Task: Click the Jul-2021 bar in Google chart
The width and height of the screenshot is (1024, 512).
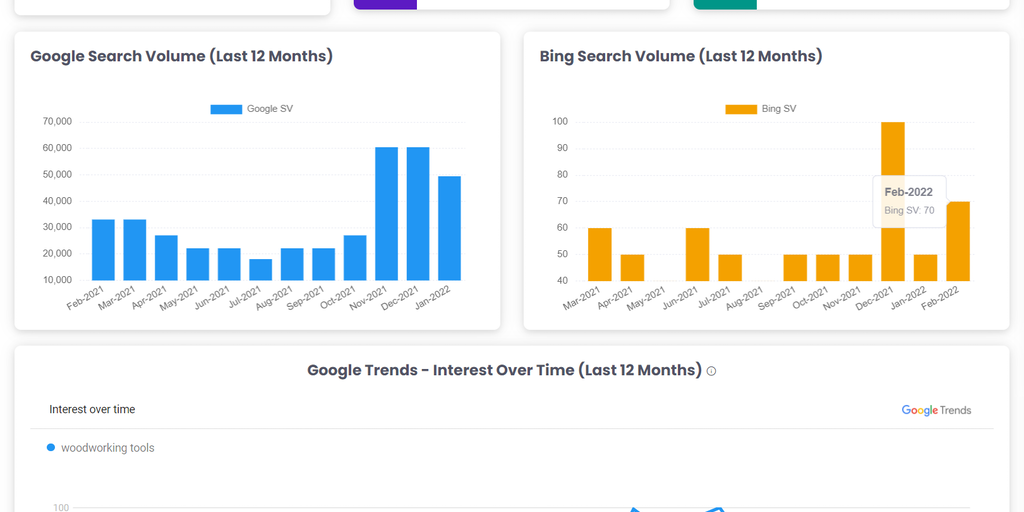Action: (x=261, y=270)
